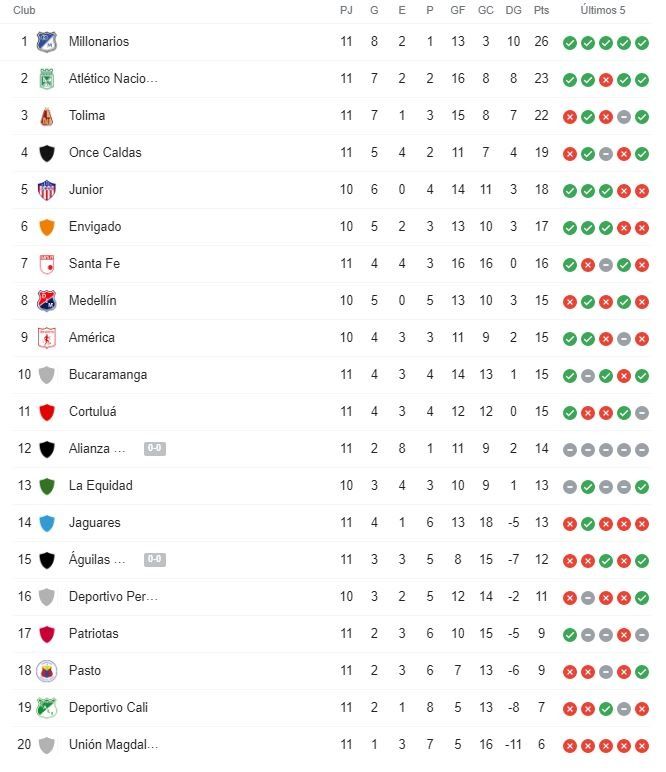Click the Medellín club crest

pyautogui.click(x=47, y=301)
